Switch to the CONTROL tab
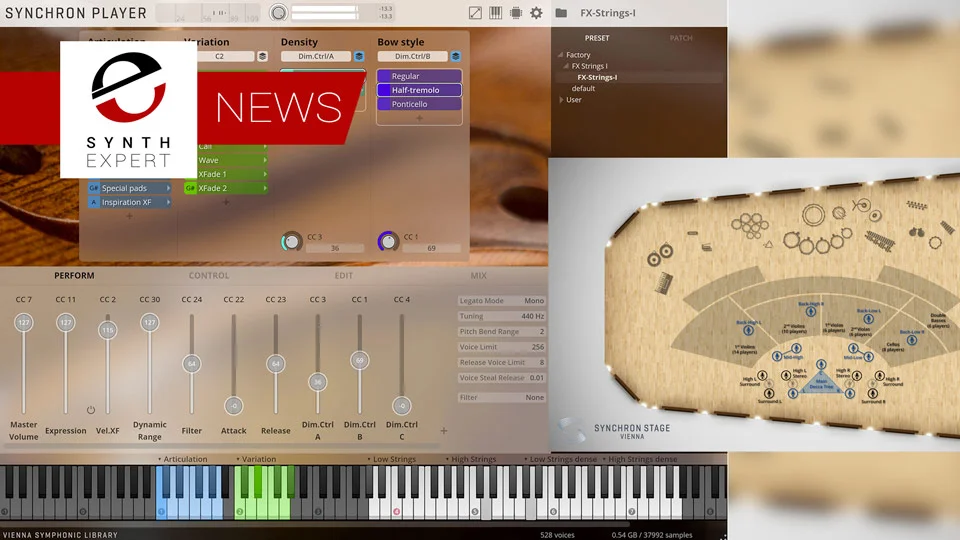The height and width of the screenshot is (540, 960). click(209, 276)
